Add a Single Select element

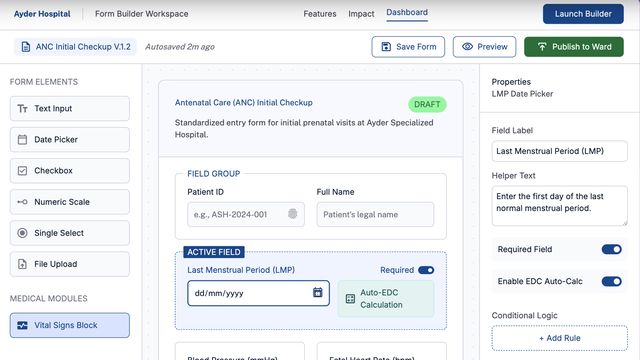(70, 233)
